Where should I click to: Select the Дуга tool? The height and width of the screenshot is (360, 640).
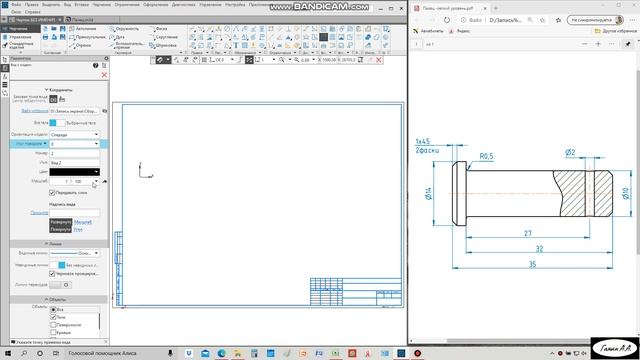[x=117, y=37]
